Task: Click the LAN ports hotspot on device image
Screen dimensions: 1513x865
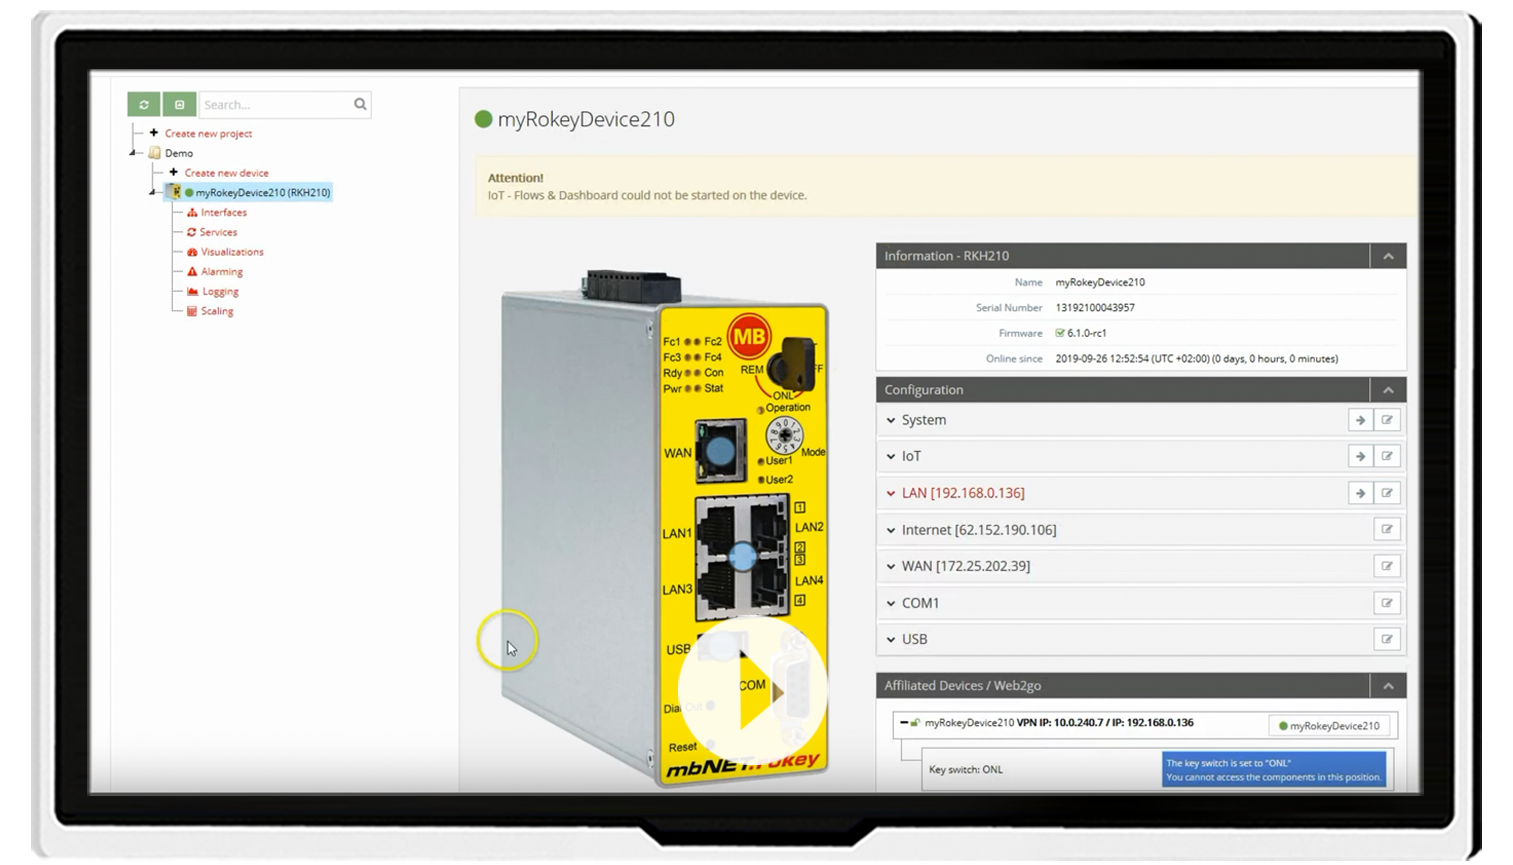Action: click(x=742, y=557)
